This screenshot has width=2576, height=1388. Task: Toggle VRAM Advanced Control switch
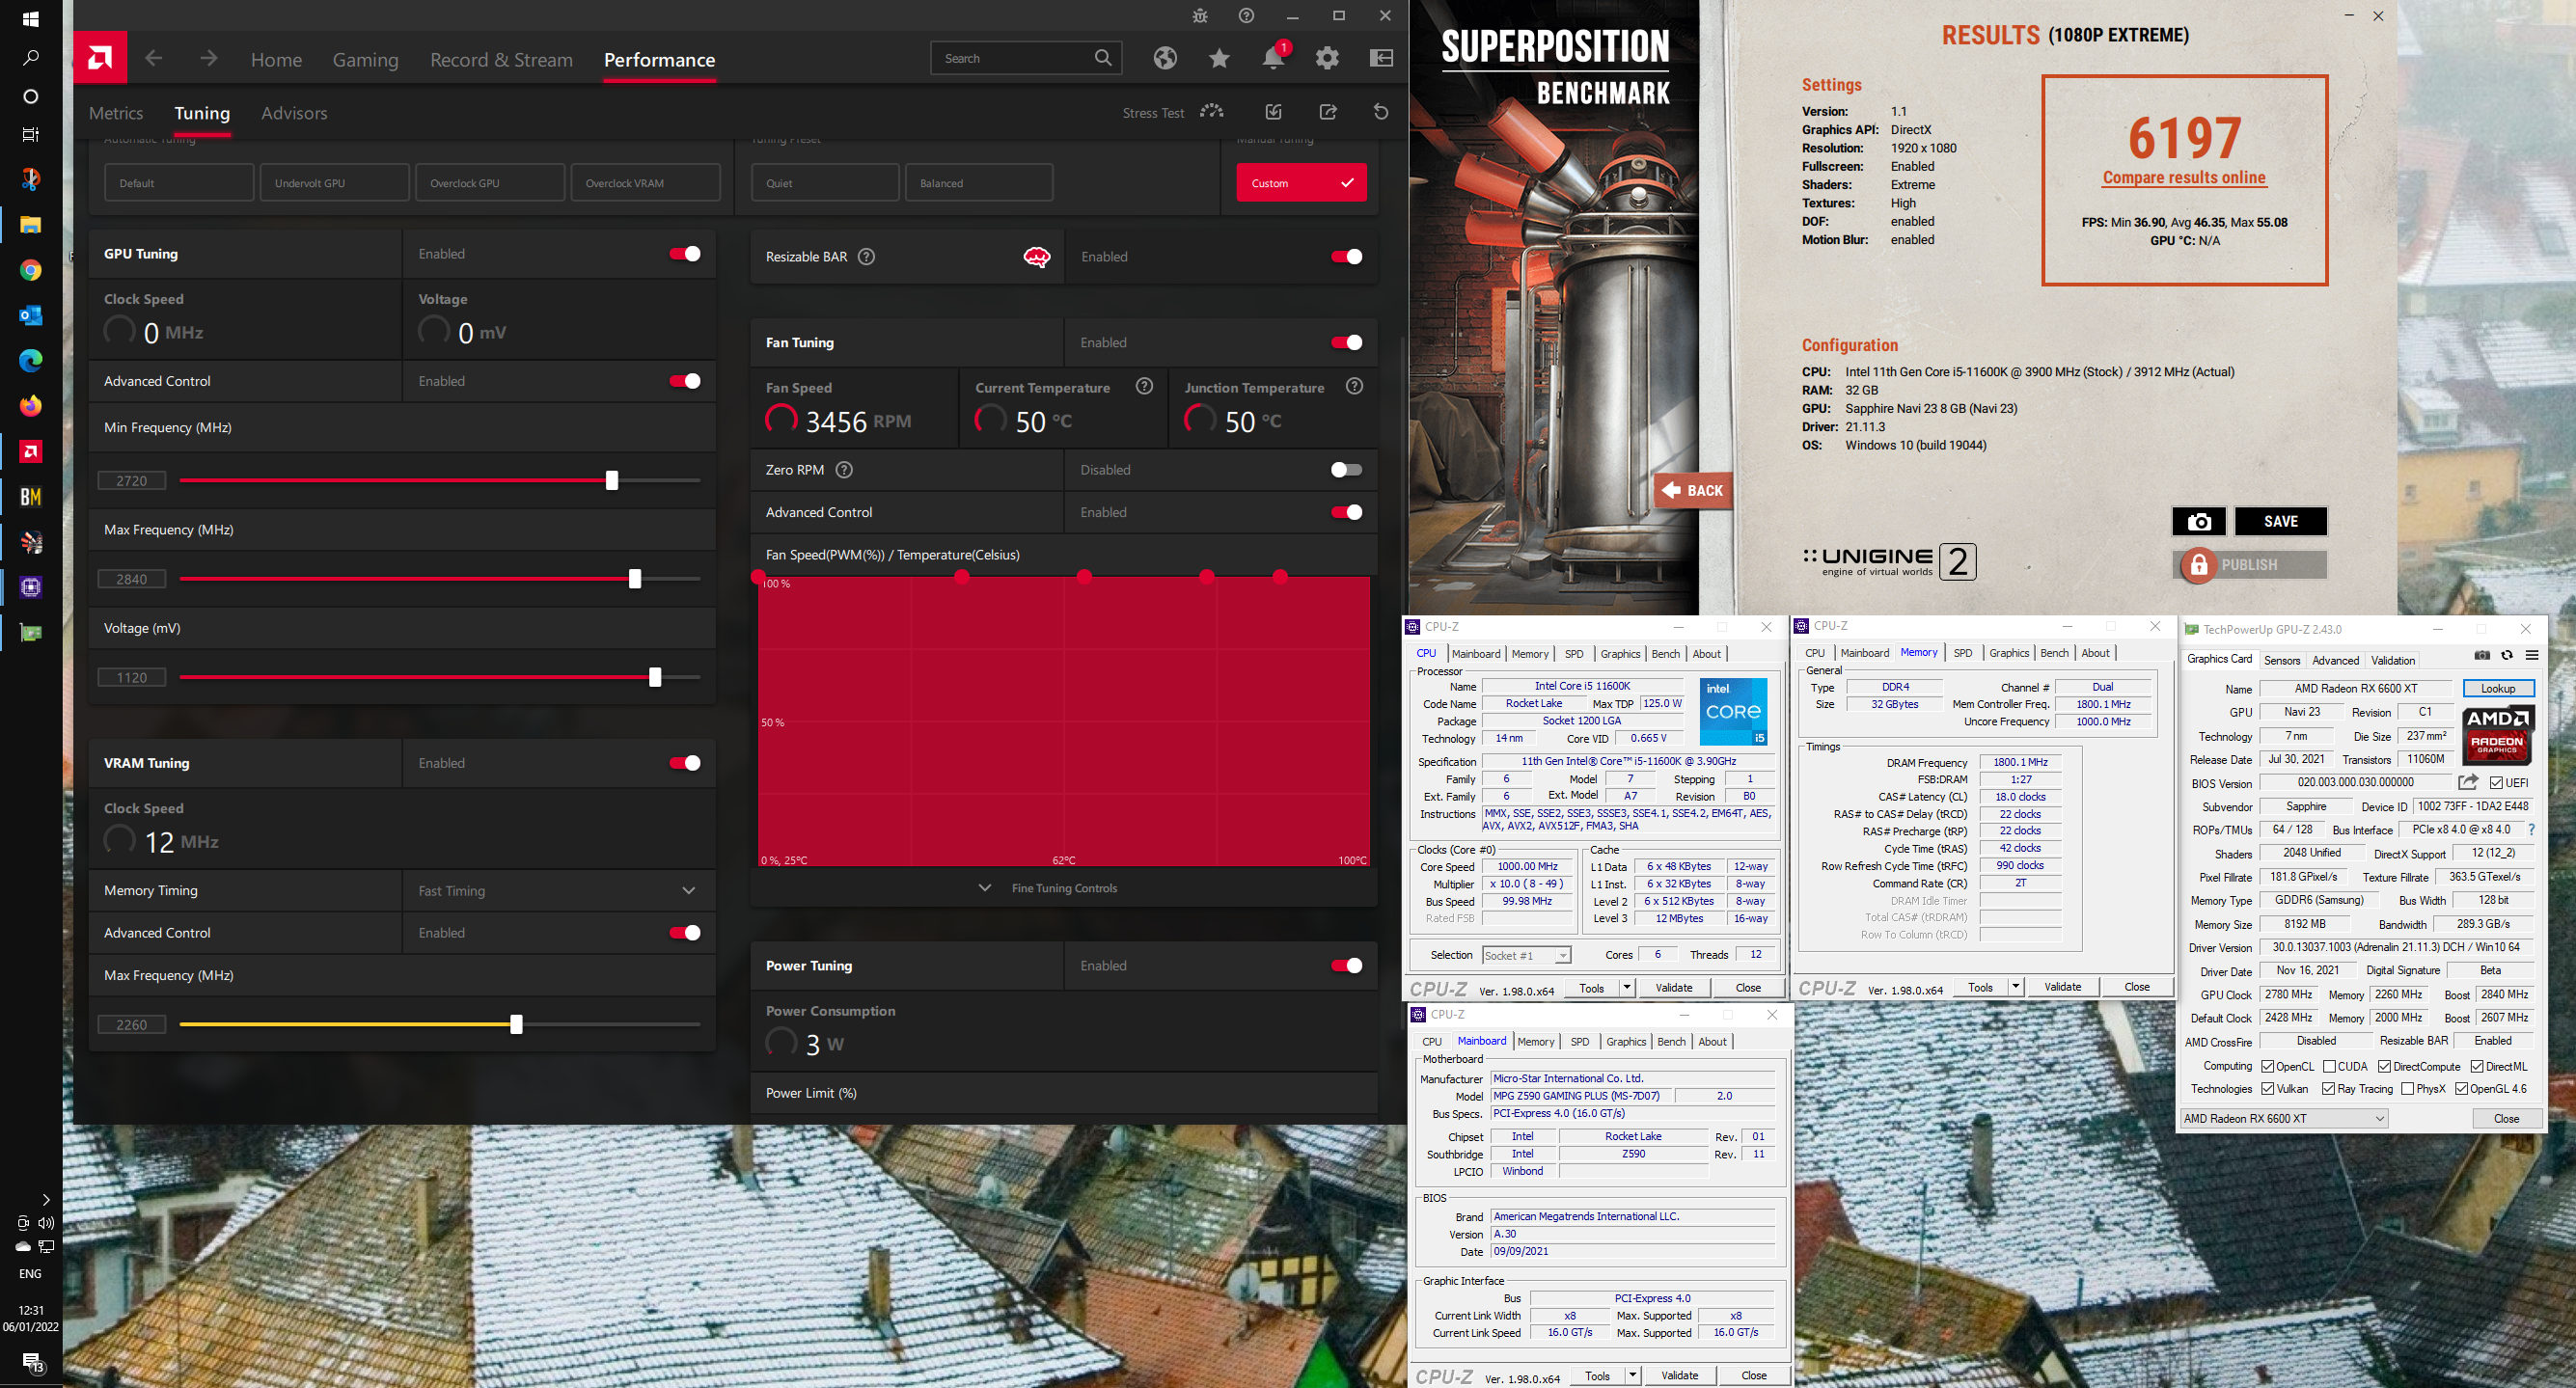coord(685,933)
